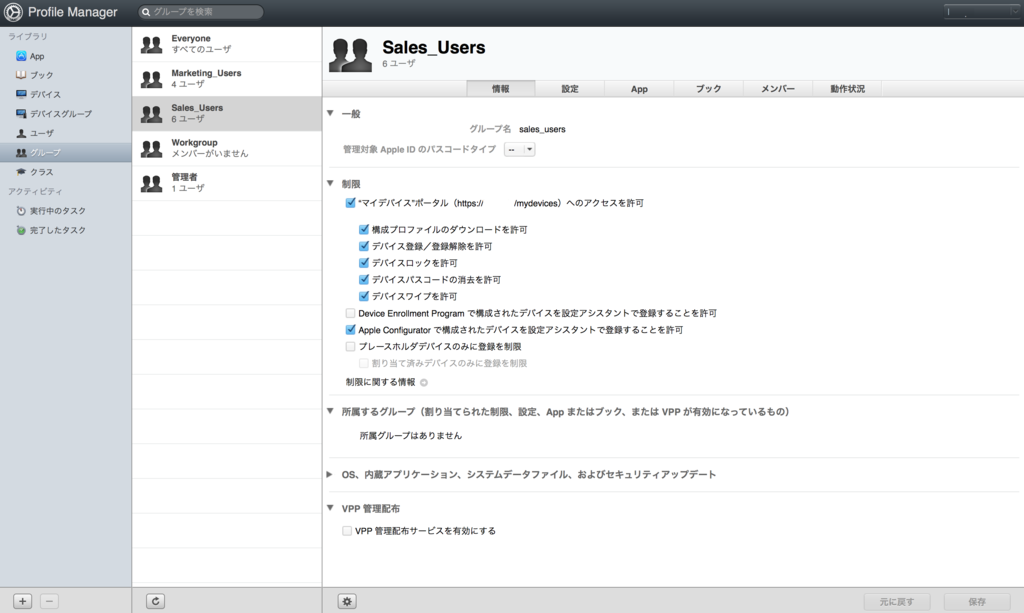Image resolution: width=1024 pixels, height=613 pixels.
Task: Expand the OS、内蔵アプリケーション section
Action: pos(330,475)
